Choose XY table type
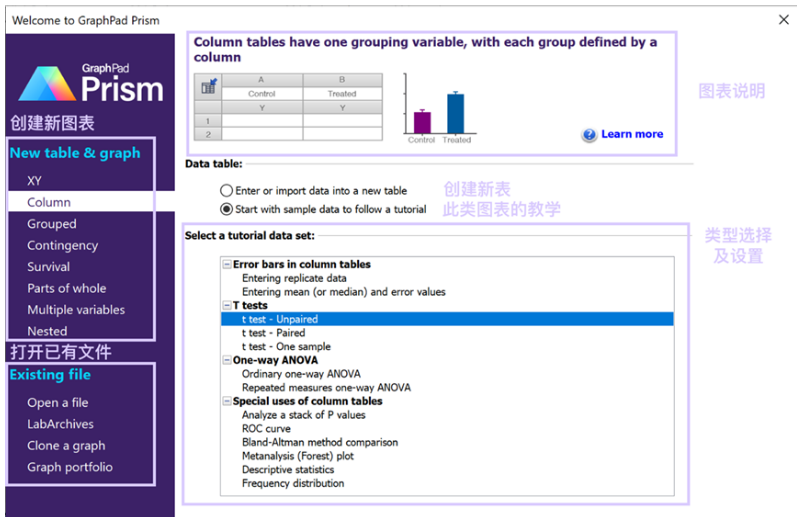 point(35,181)
